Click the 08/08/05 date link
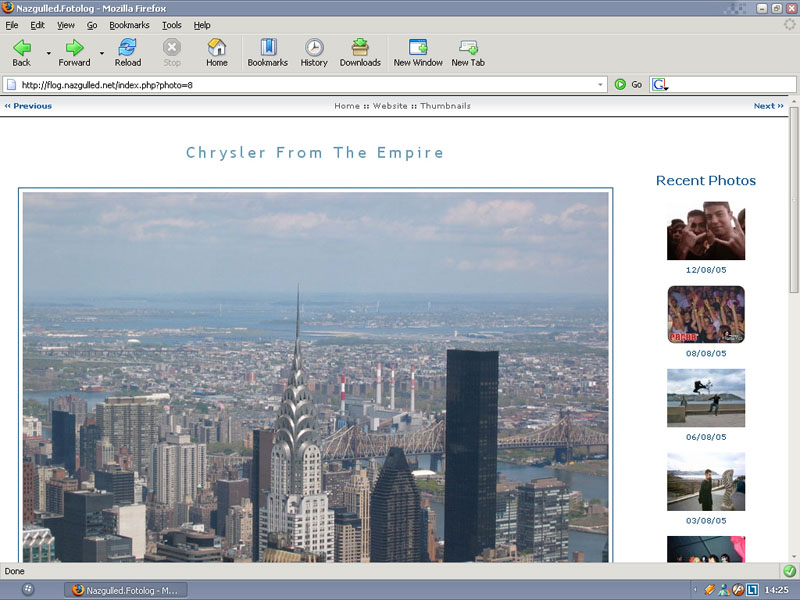 (706, 354)
